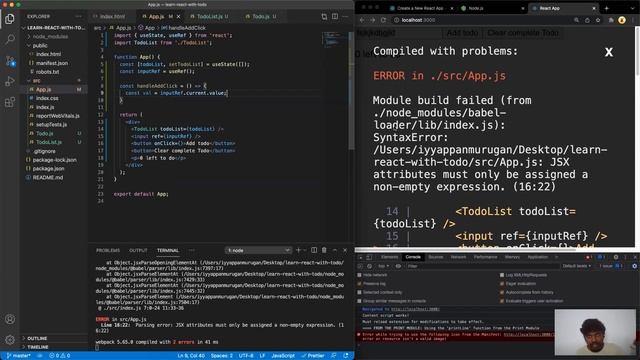Toggle Autocomplete from history checkbox

502,292
